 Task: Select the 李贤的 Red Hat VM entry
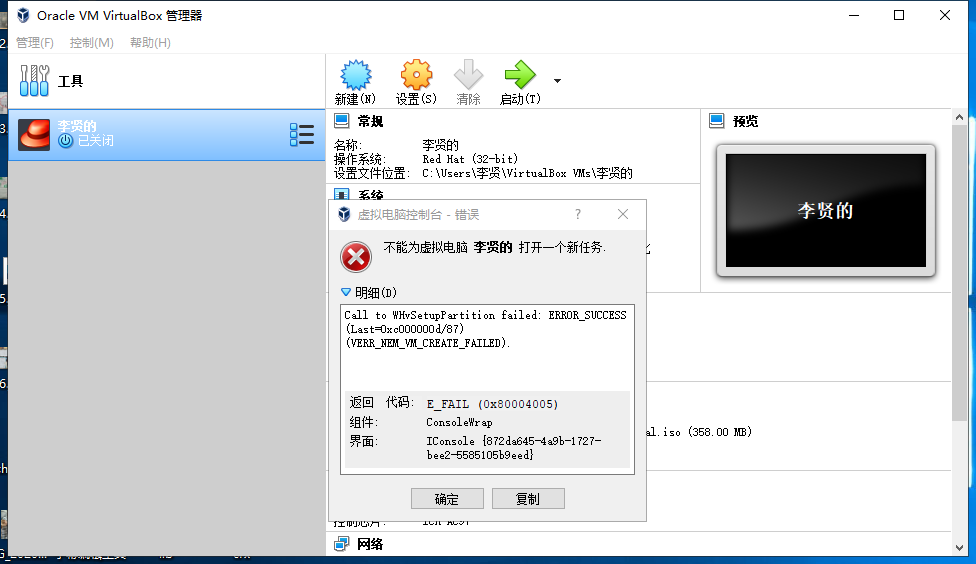coord(167,134)
